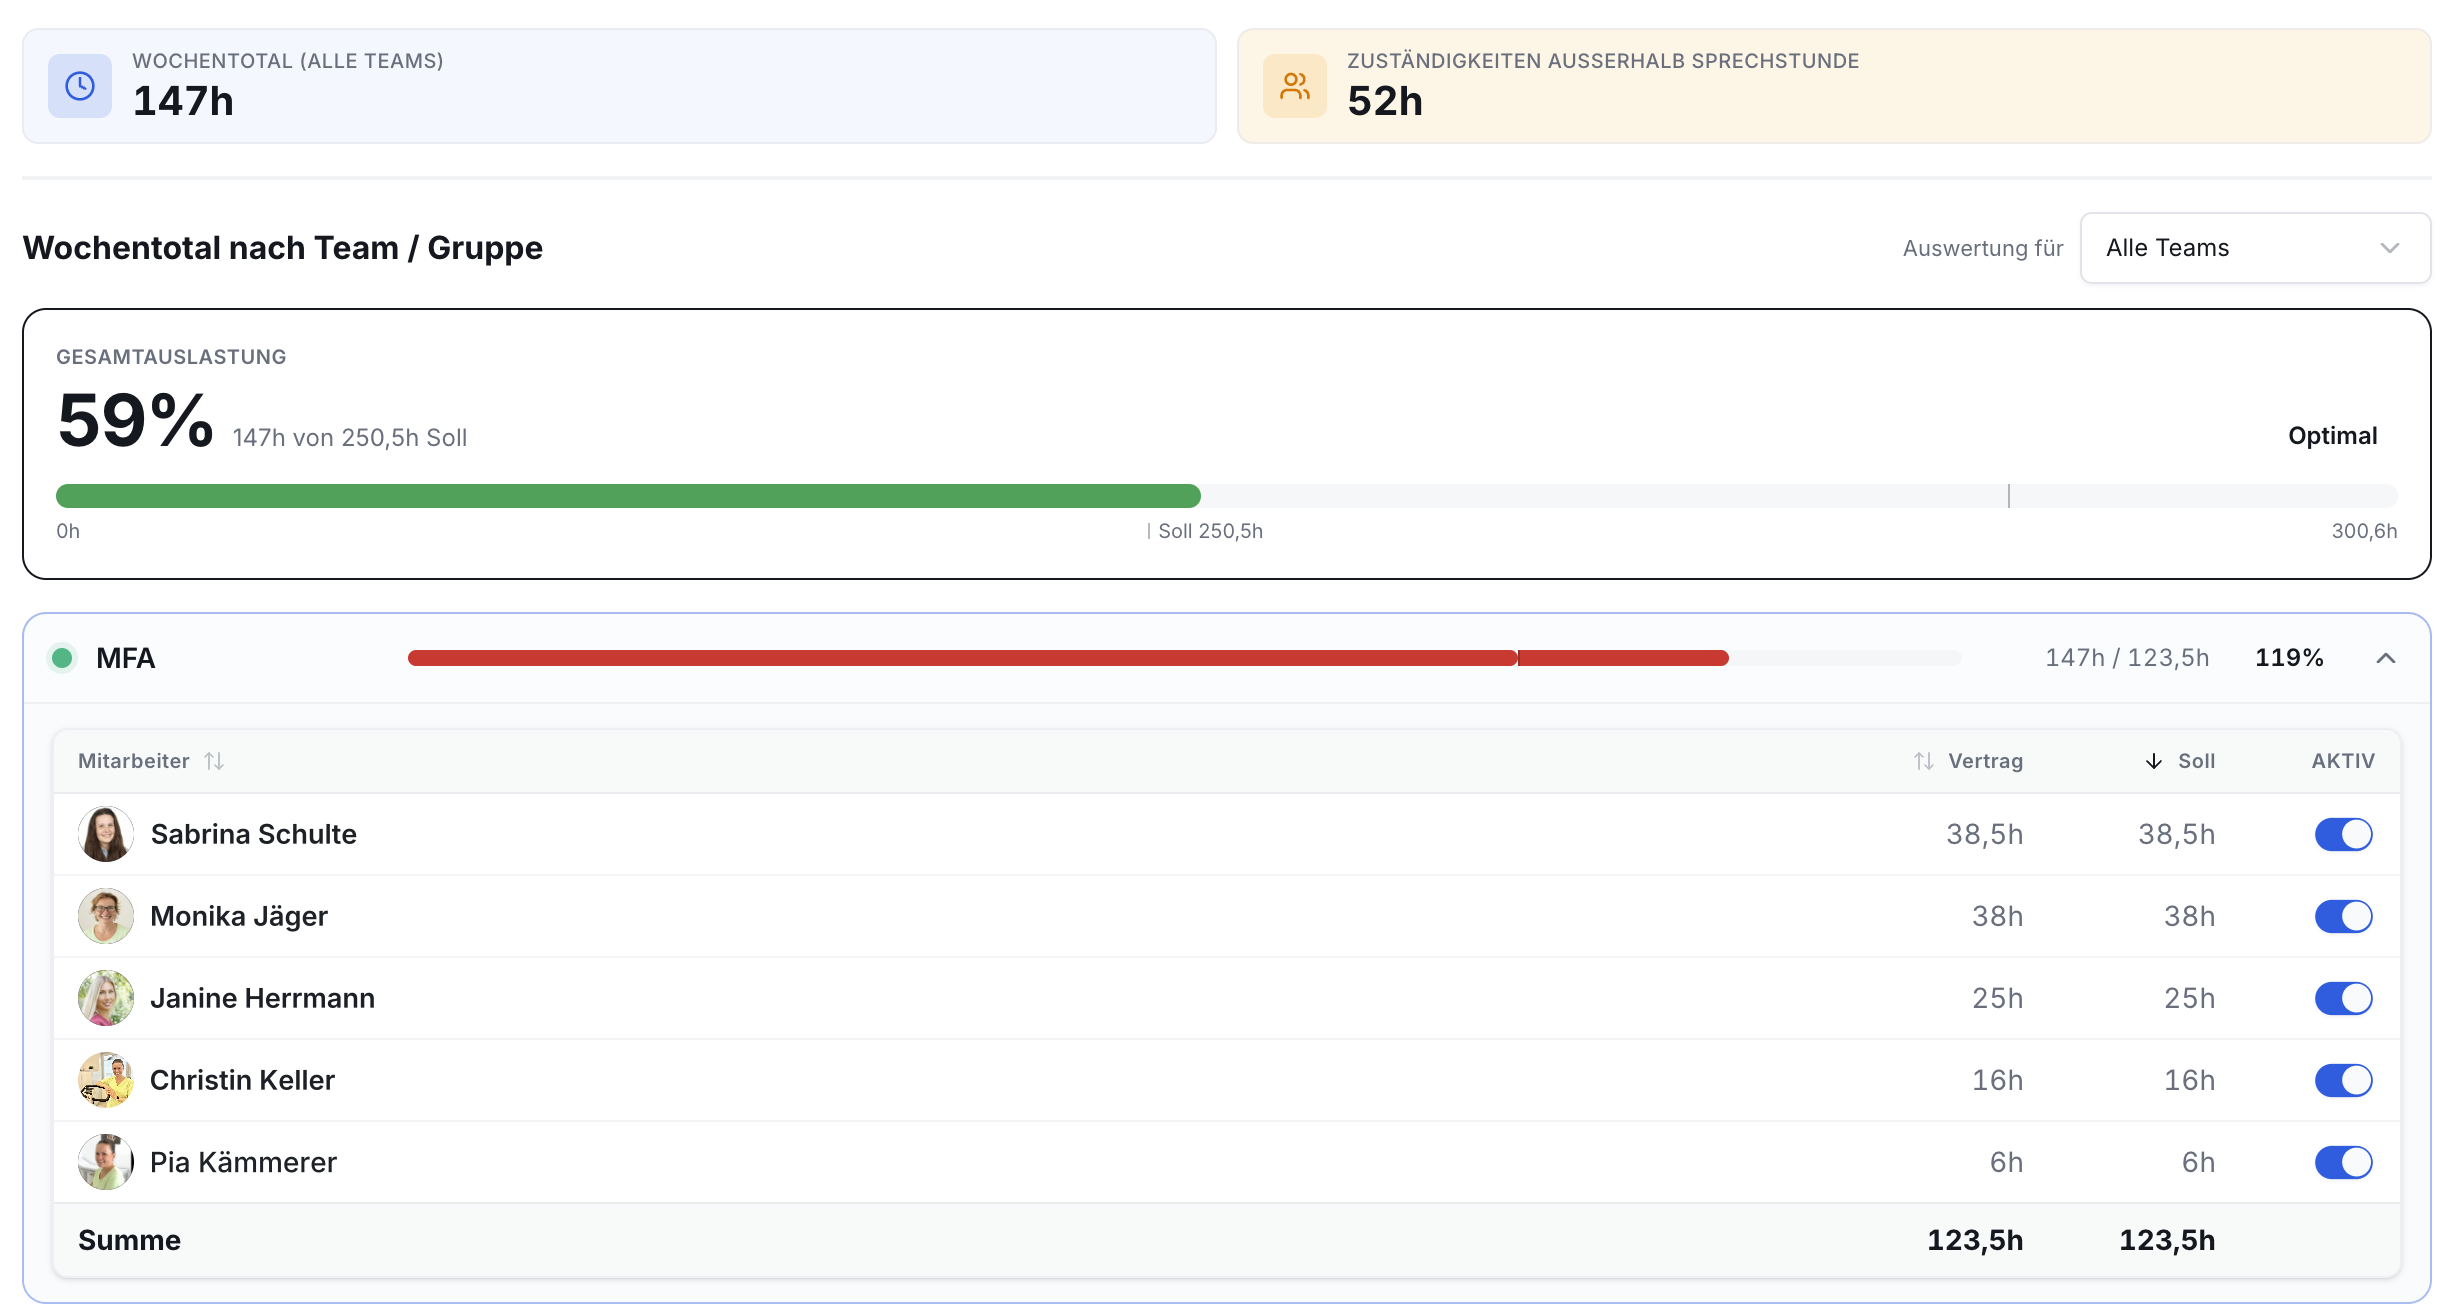Click Pia Kämmerer's avatar photo
2454x1316 pixels.
click(106, 1162)
